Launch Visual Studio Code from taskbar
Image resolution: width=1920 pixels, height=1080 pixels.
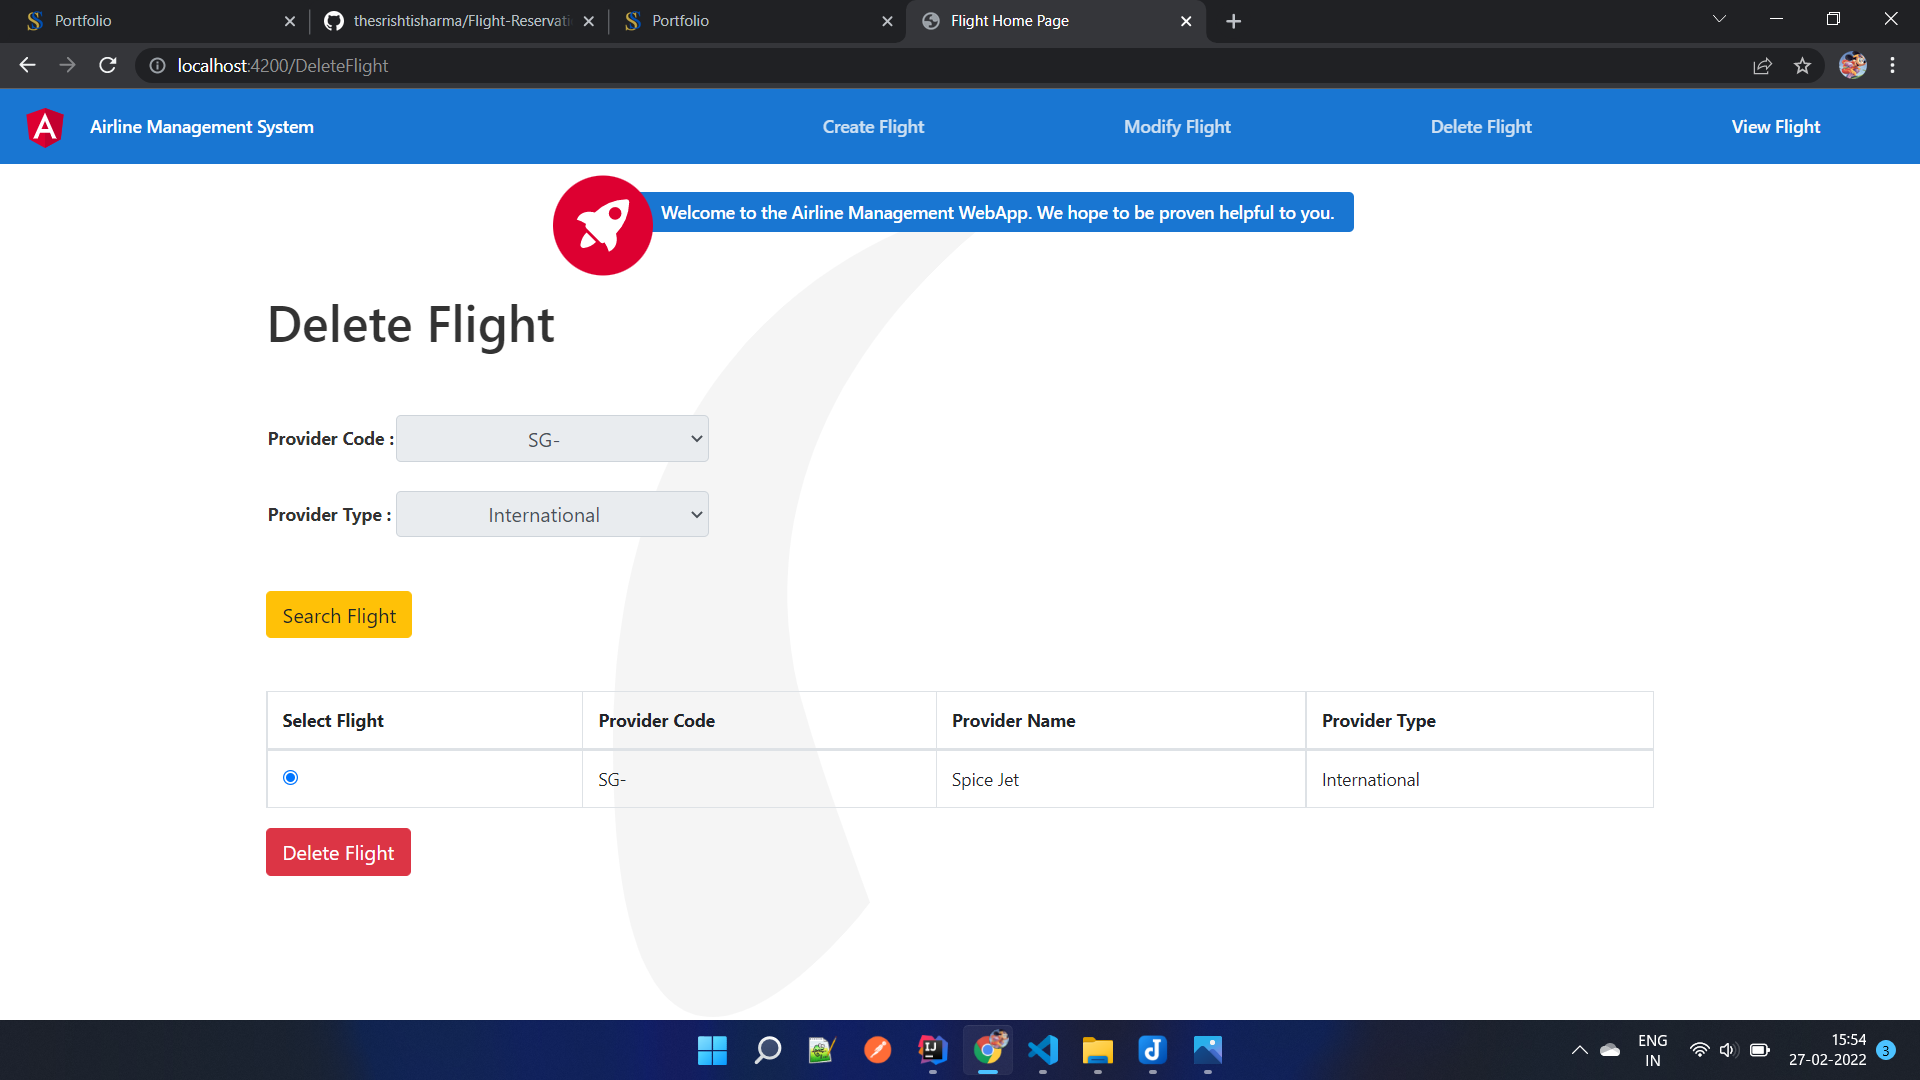point(1042,1050)
